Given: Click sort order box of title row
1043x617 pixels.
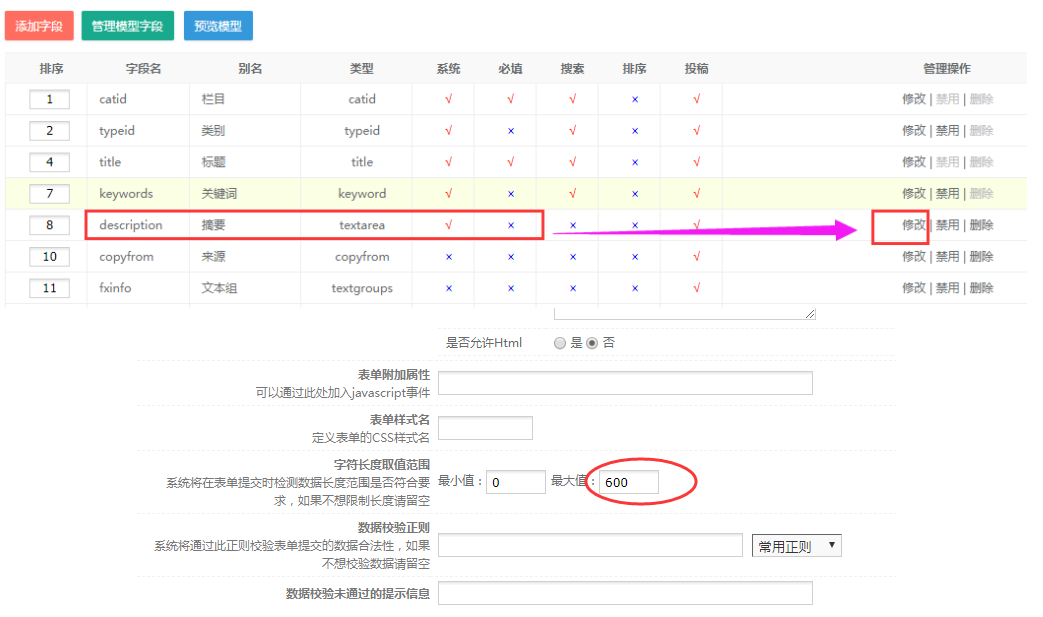Looking at the screenshot, I should (x=49, y=162).
